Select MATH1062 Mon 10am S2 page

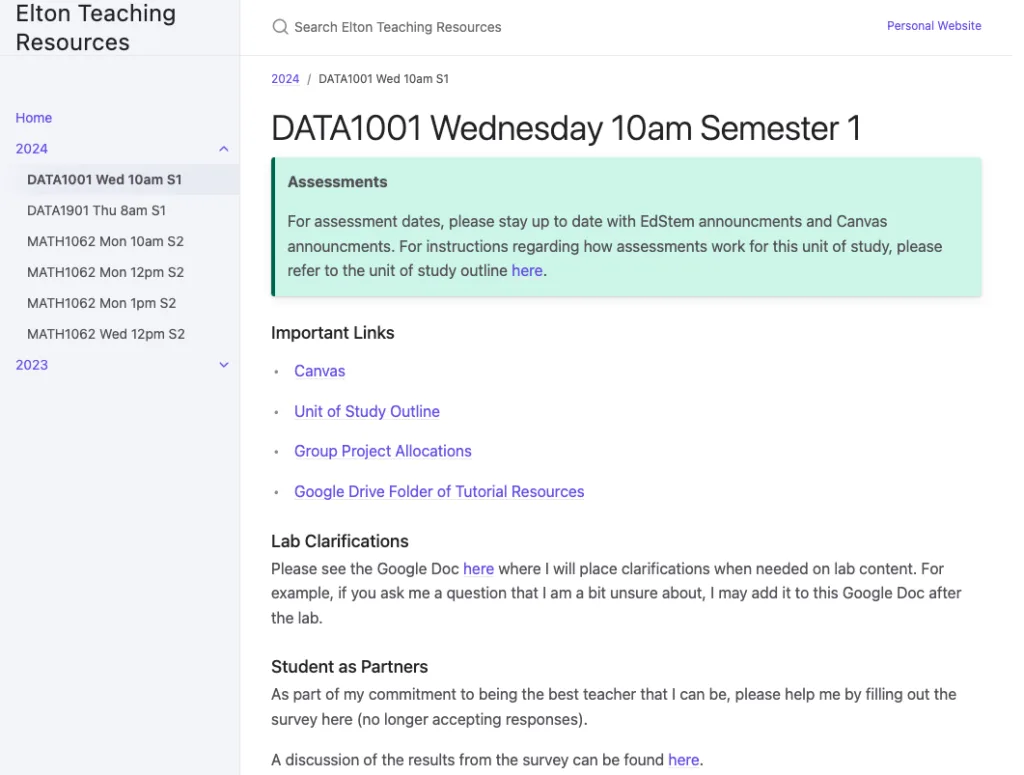tap(105, 242)
